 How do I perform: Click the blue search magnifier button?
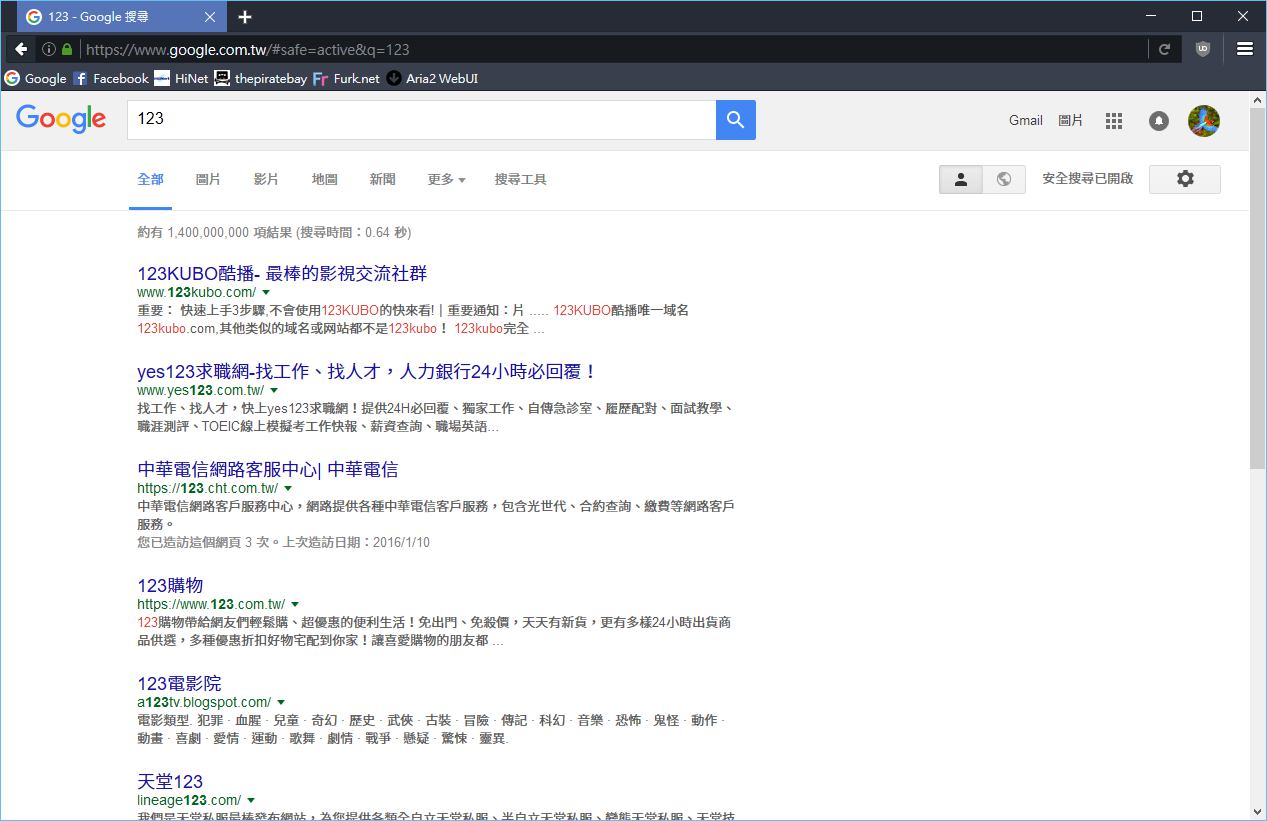(735, 120)
